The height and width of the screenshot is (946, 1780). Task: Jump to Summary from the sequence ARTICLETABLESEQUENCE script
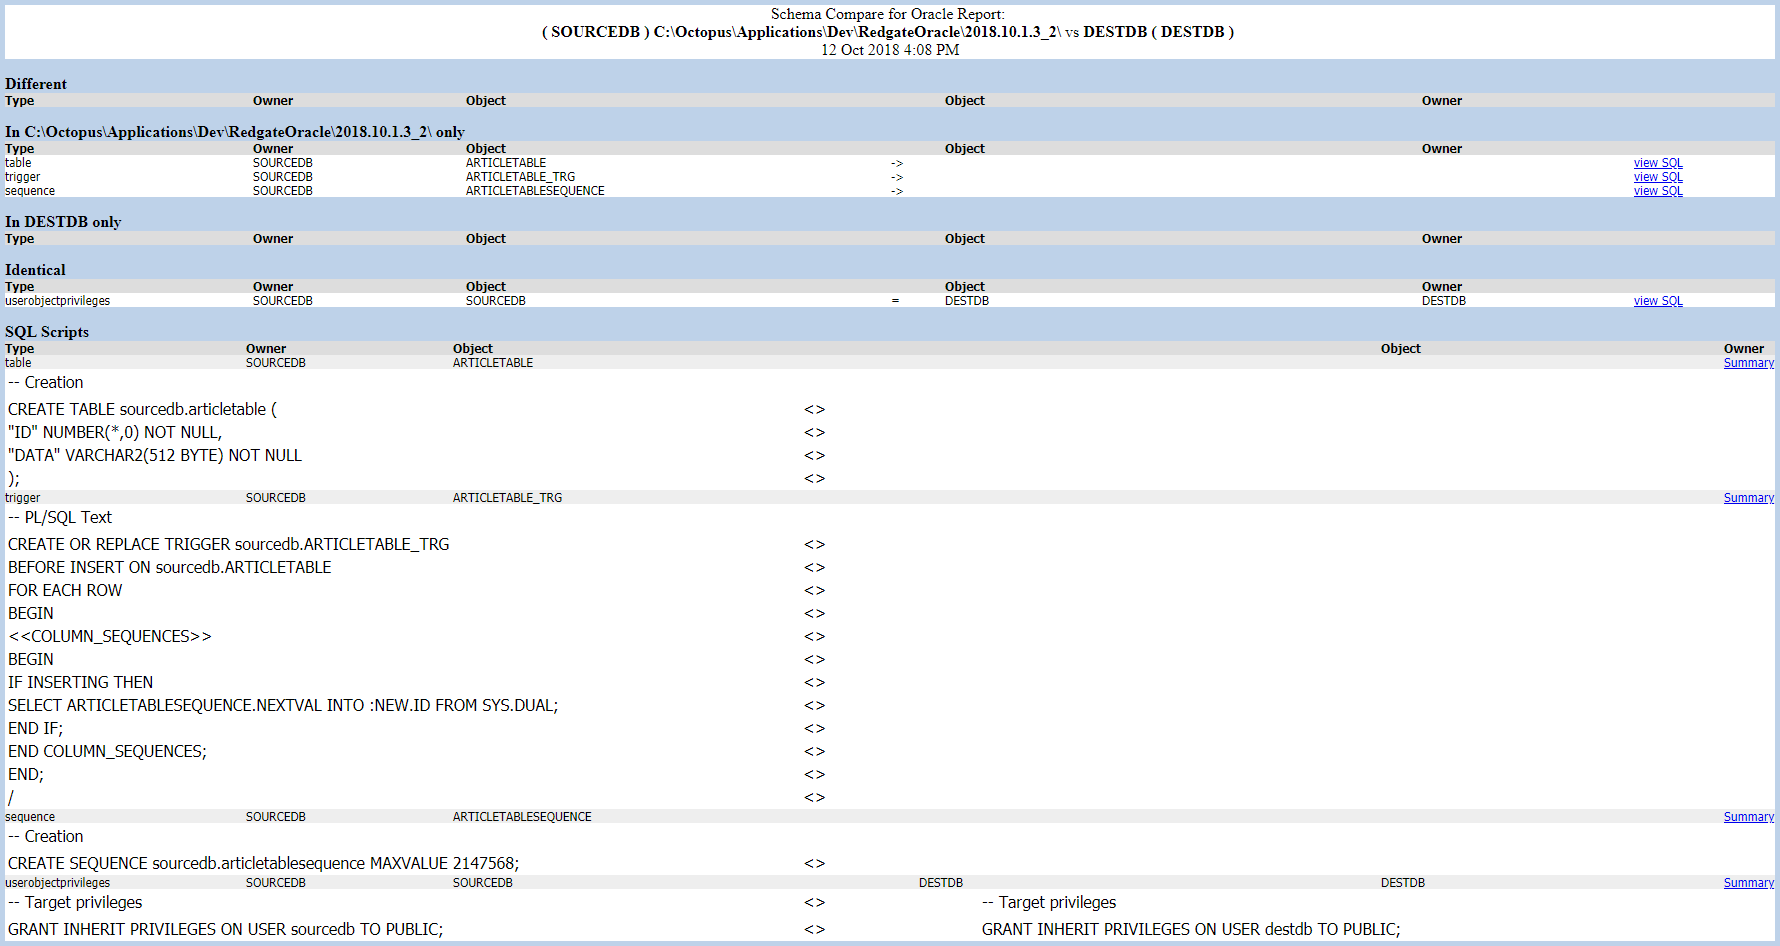coord(1748,817)
